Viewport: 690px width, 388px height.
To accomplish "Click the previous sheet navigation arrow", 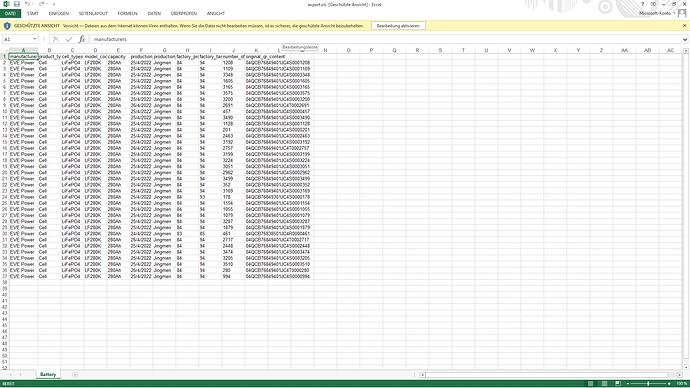I will [x=11, y=374].
